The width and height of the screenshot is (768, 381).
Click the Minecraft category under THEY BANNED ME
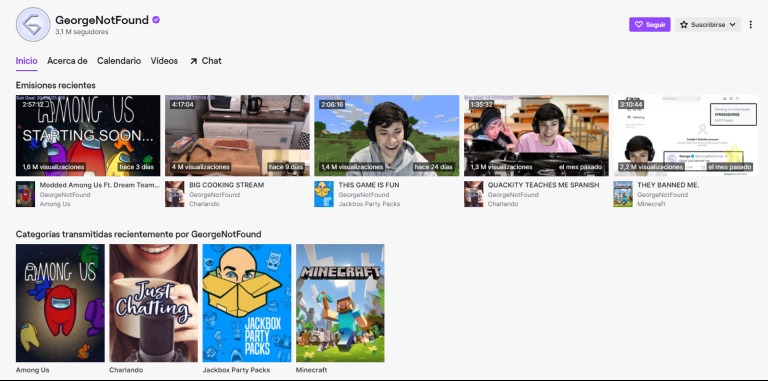pyautogui.click(x=651, y=204)
